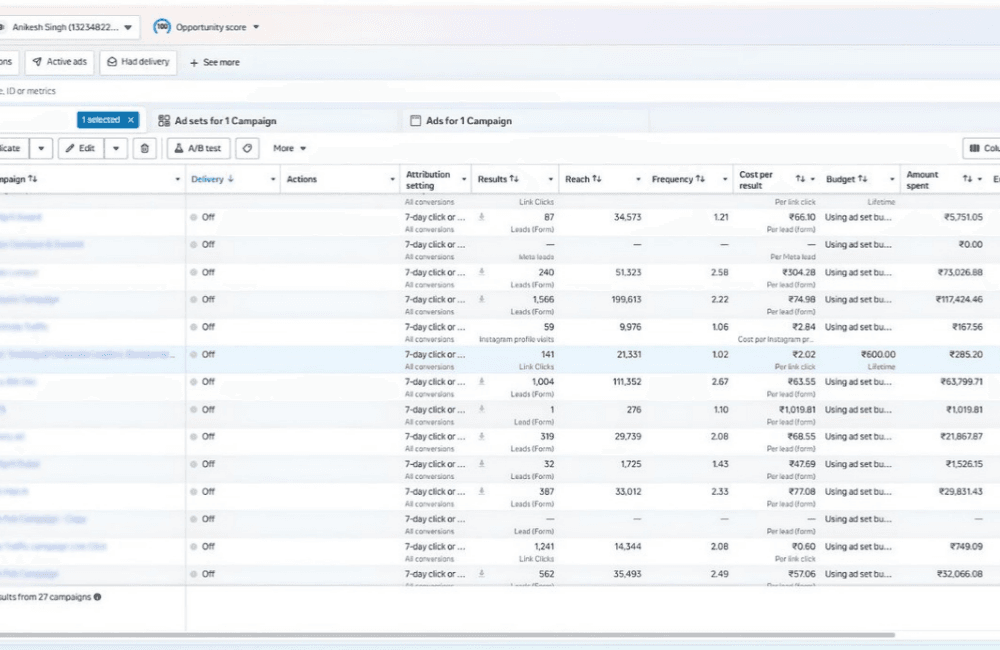Click the info icon beside Results from 27 campaigns
The image size is (1000, 650).
coord(98,597)
